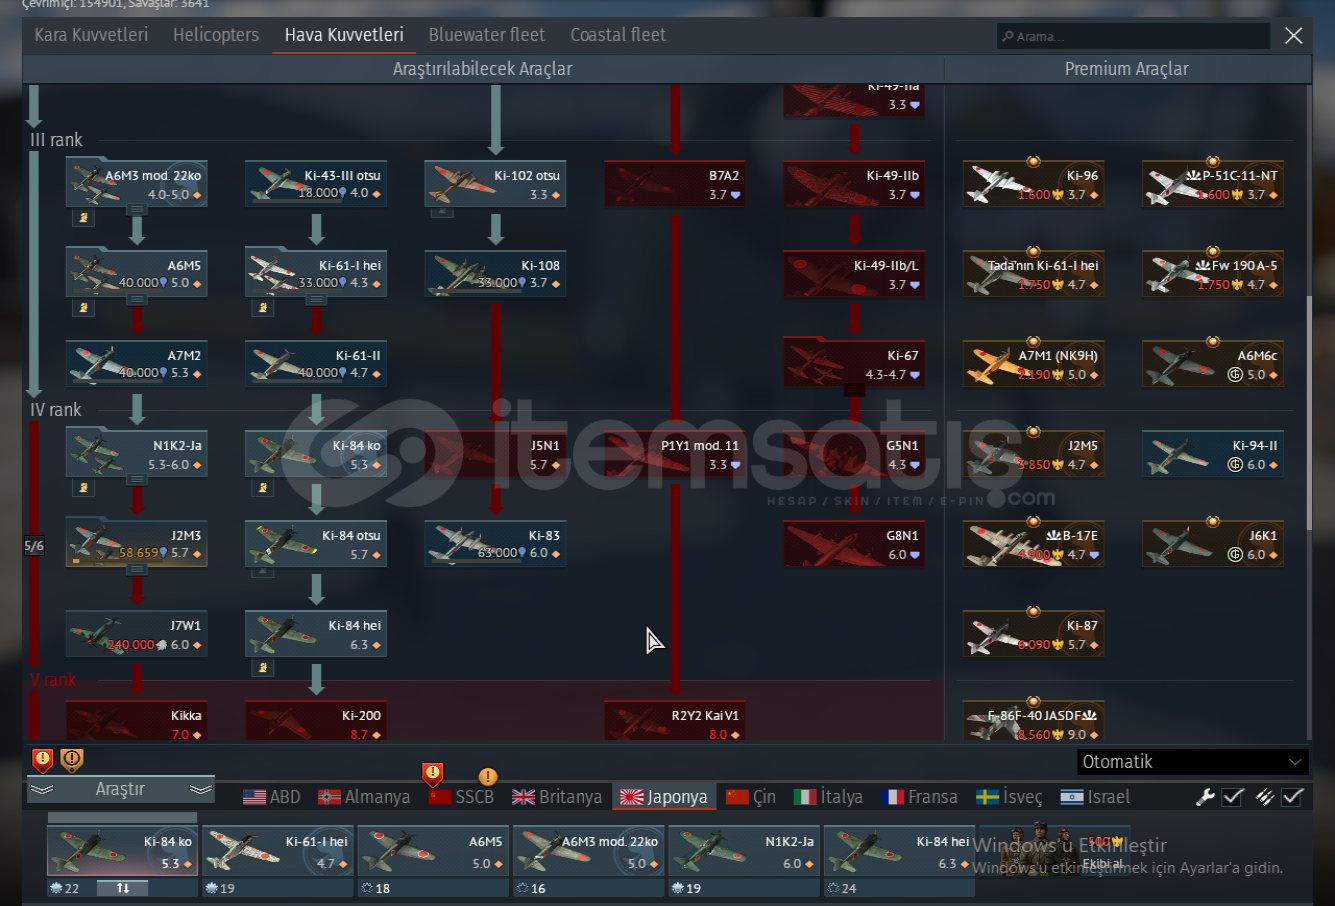
Task: Choose the Ki-67 bomber card
Action: 854,364
